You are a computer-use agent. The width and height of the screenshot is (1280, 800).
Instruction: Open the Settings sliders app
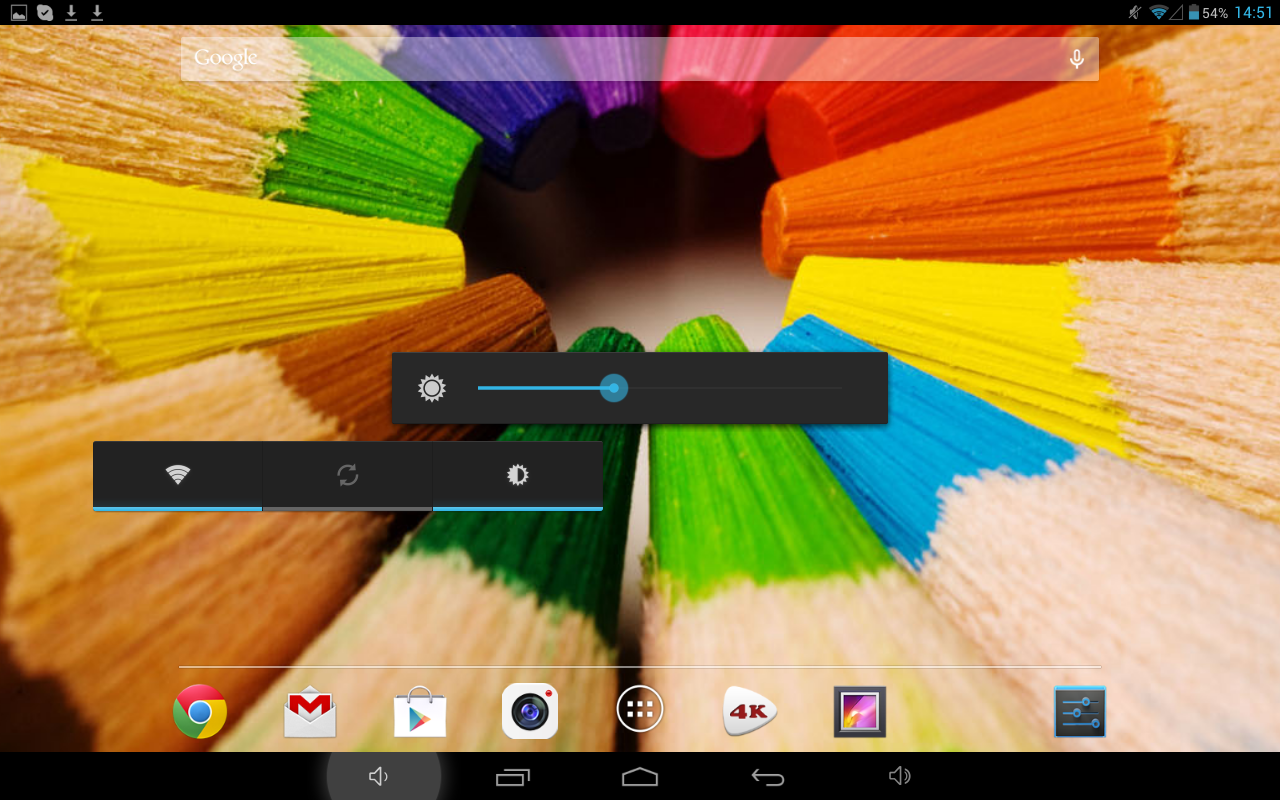1080,712
